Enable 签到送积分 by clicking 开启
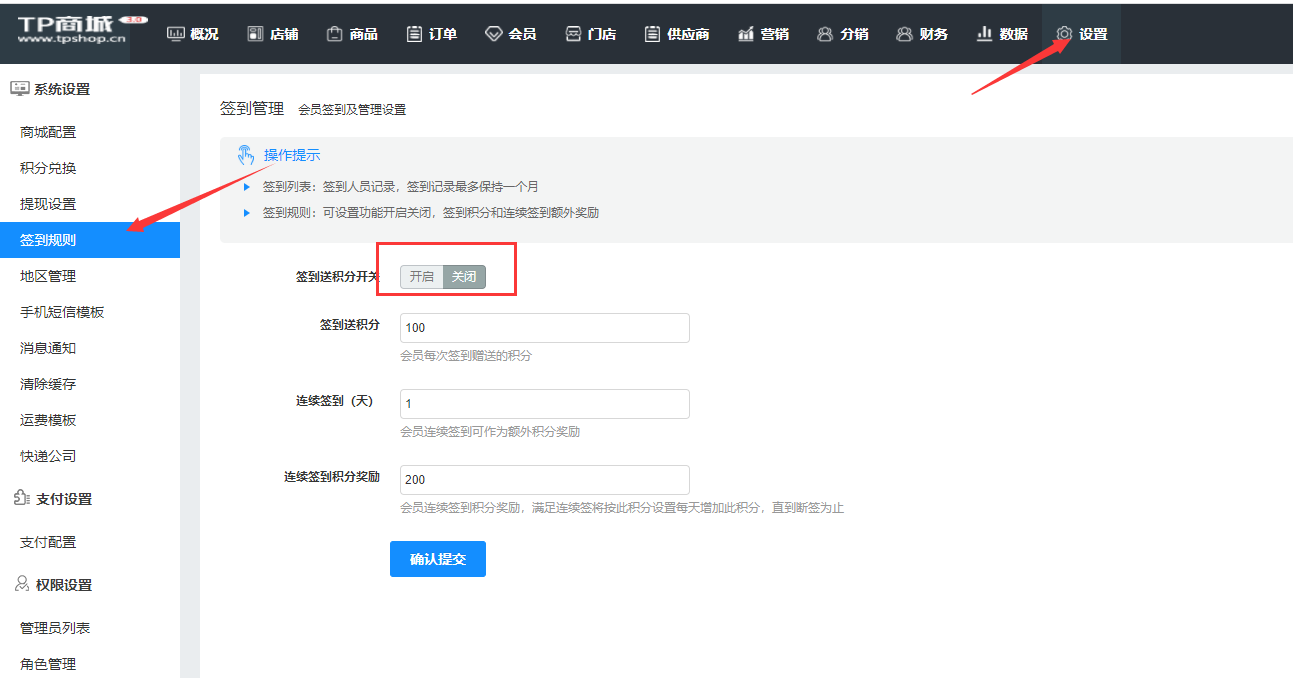The width and height of the screenshot is (1293, 678). [x=420, y=277]
